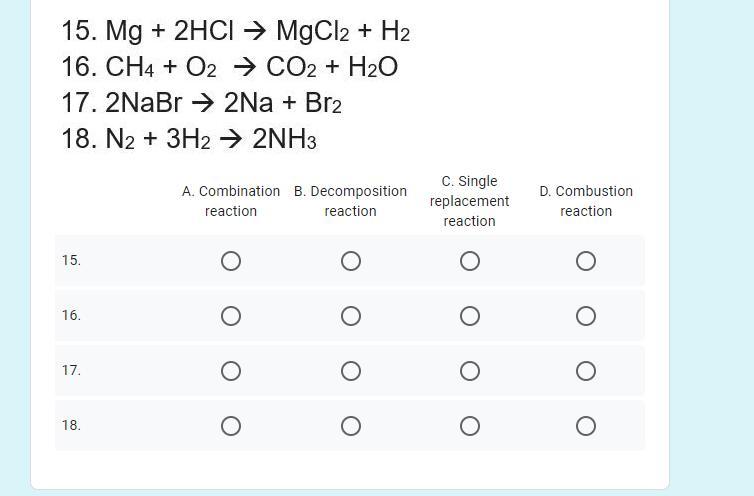The image size is (754, 496).
Task: Pick Combustion reaction for question 17
Action: click(586, 371)
